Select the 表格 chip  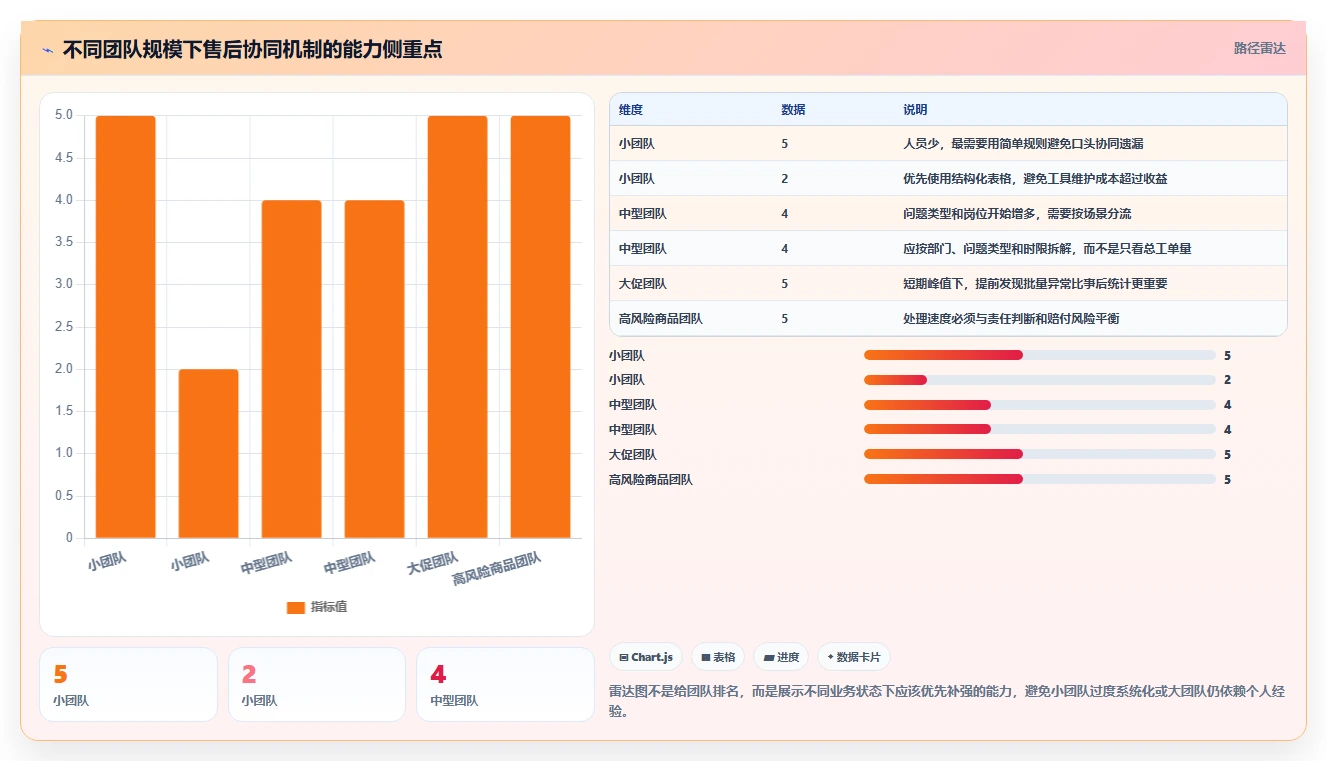coord(718,657)
